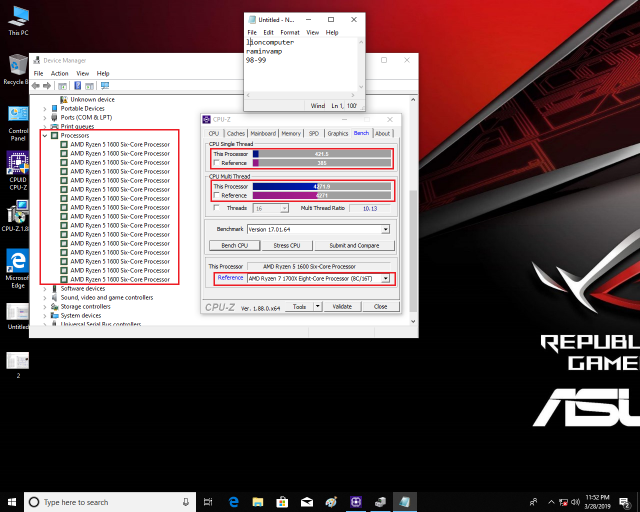Open File Explorer from the taskbar
640x512 pixels.
[x=258, y=501]
